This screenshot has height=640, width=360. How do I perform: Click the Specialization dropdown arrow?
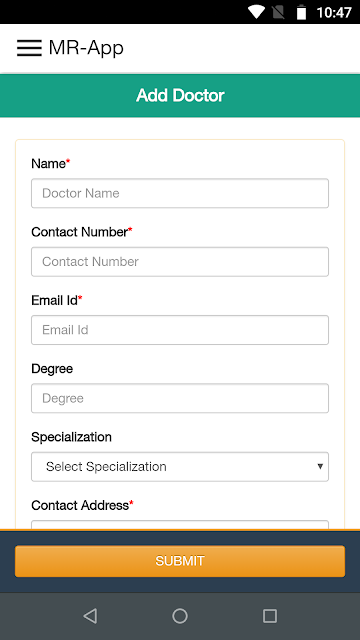pos(320,467)
